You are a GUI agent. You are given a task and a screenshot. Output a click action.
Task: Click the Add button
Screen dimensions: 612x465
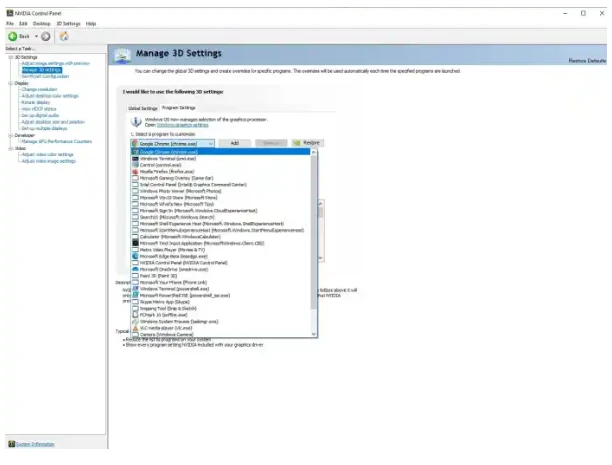(235, 143)
